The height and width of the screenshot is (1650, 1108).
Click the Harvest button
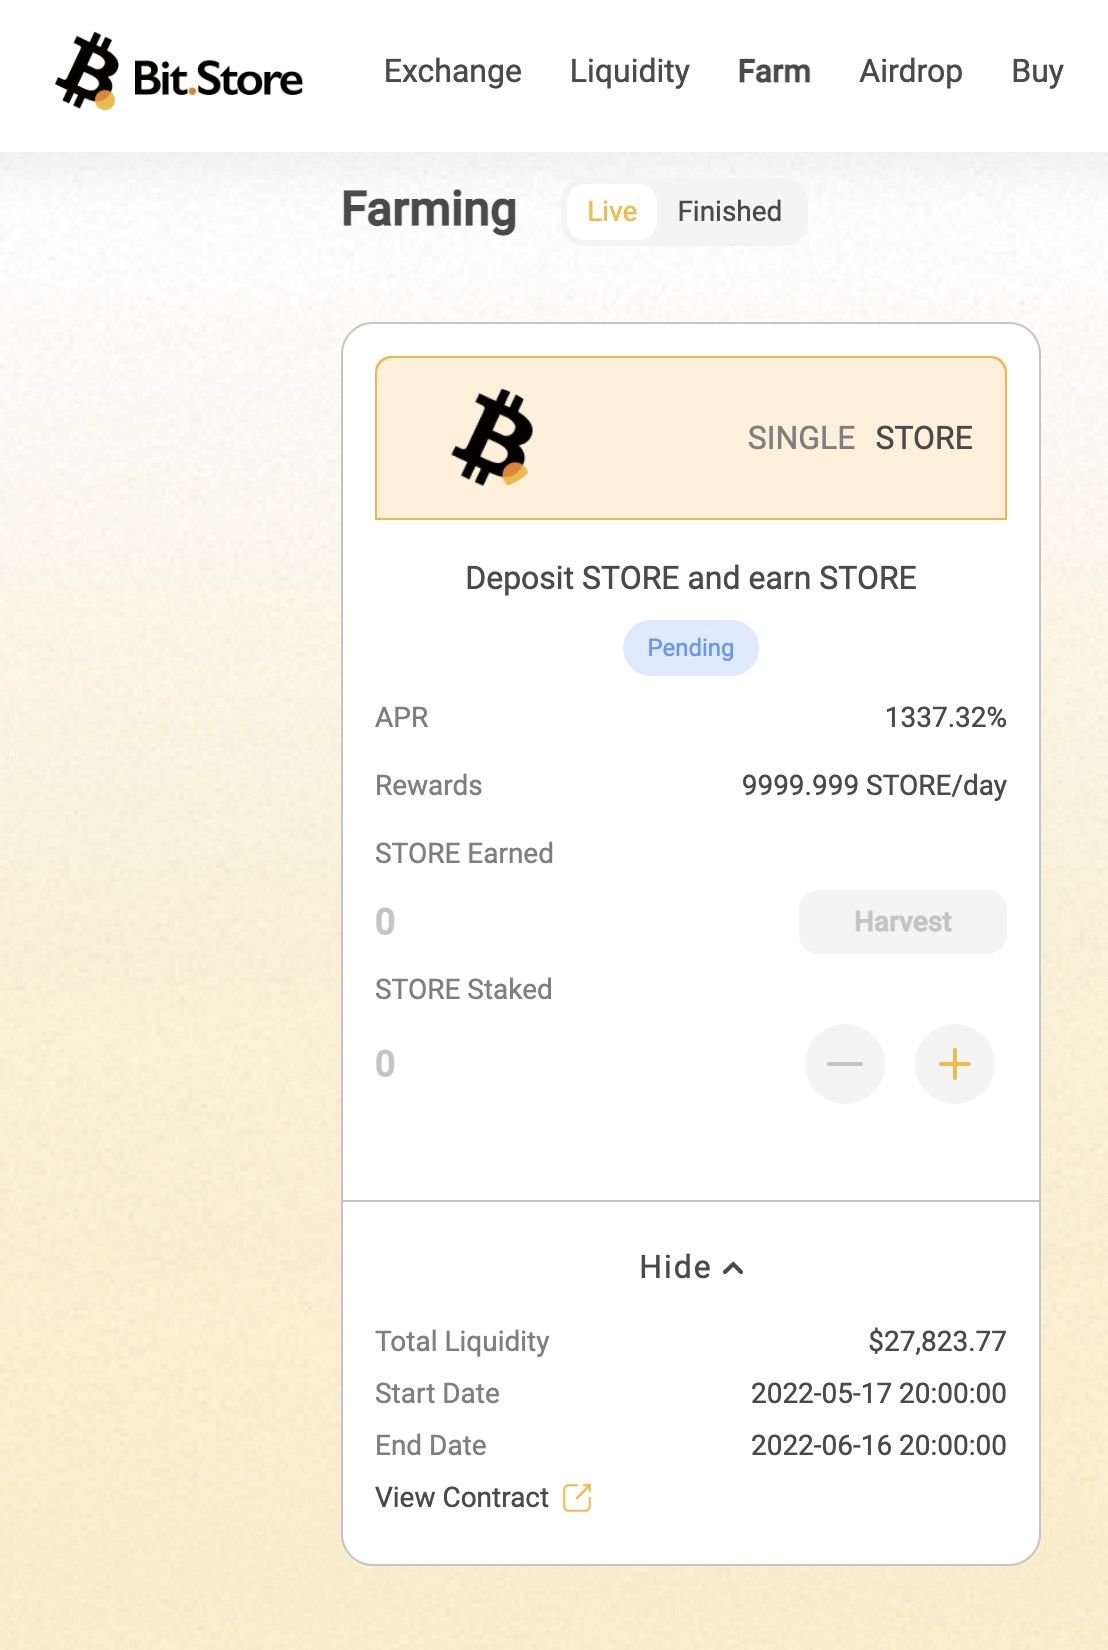(x=903, y=922)
